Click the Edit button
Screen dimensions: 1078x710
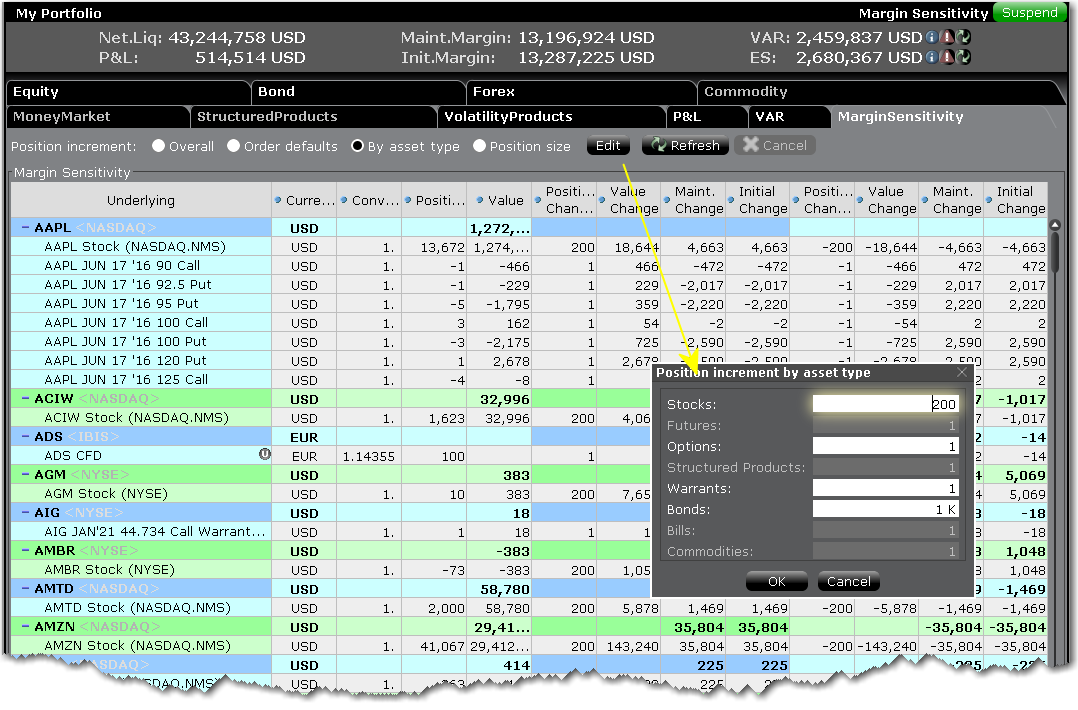(608, 146)
